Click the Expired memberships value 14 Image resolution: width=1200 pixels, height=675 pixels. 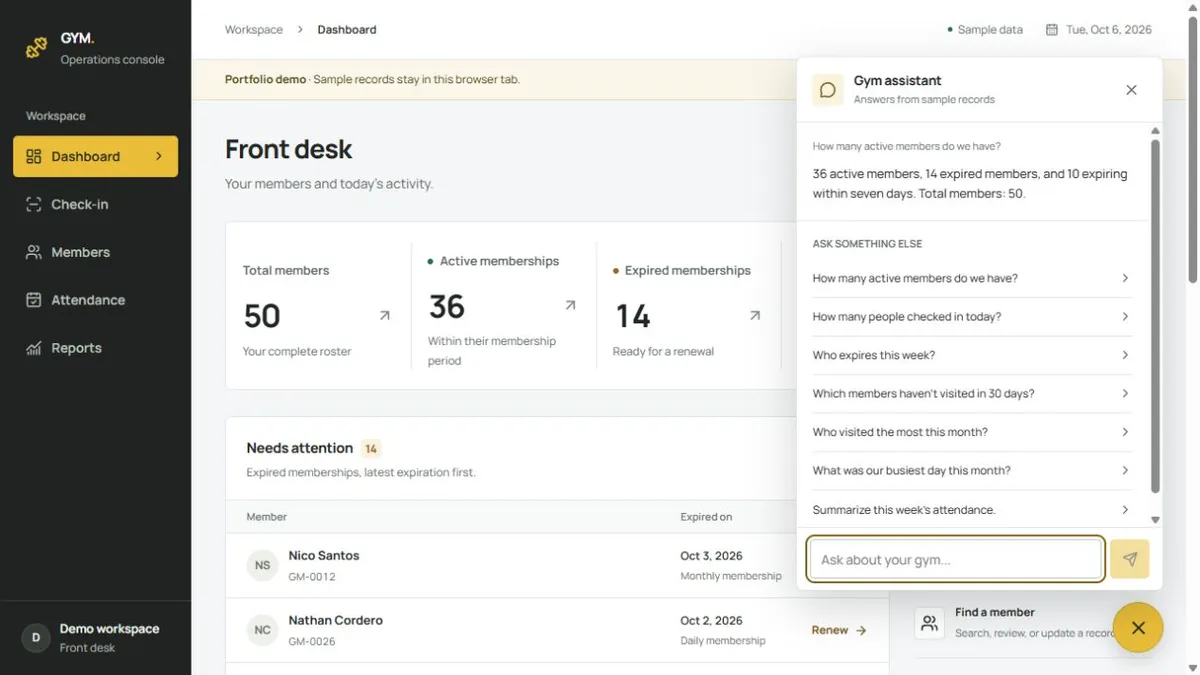632,316
